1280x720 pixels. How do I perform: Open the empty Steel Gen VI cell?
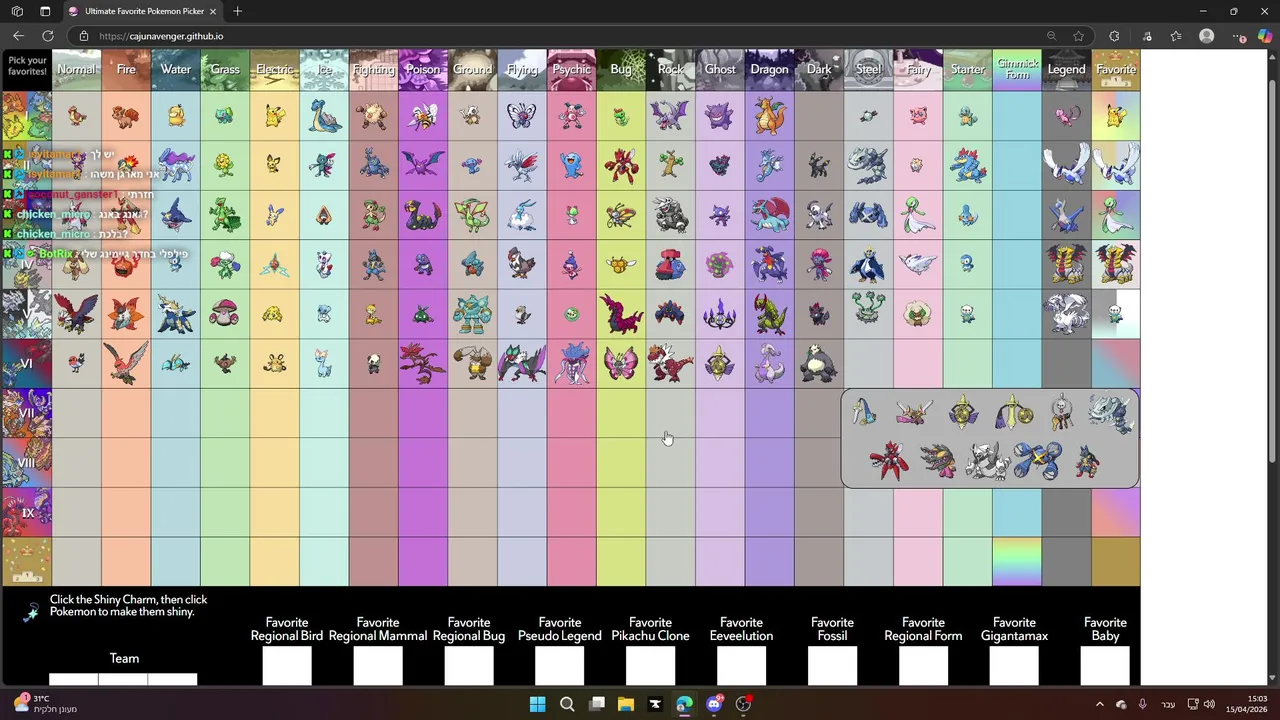click(868, 363)
